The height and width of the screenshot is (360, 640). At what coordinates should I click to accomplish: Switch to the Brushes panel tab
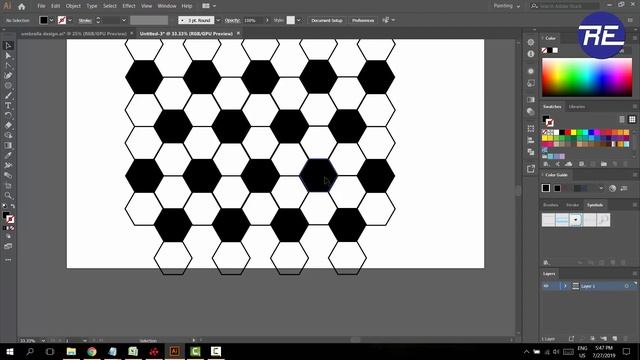(550, 205)
